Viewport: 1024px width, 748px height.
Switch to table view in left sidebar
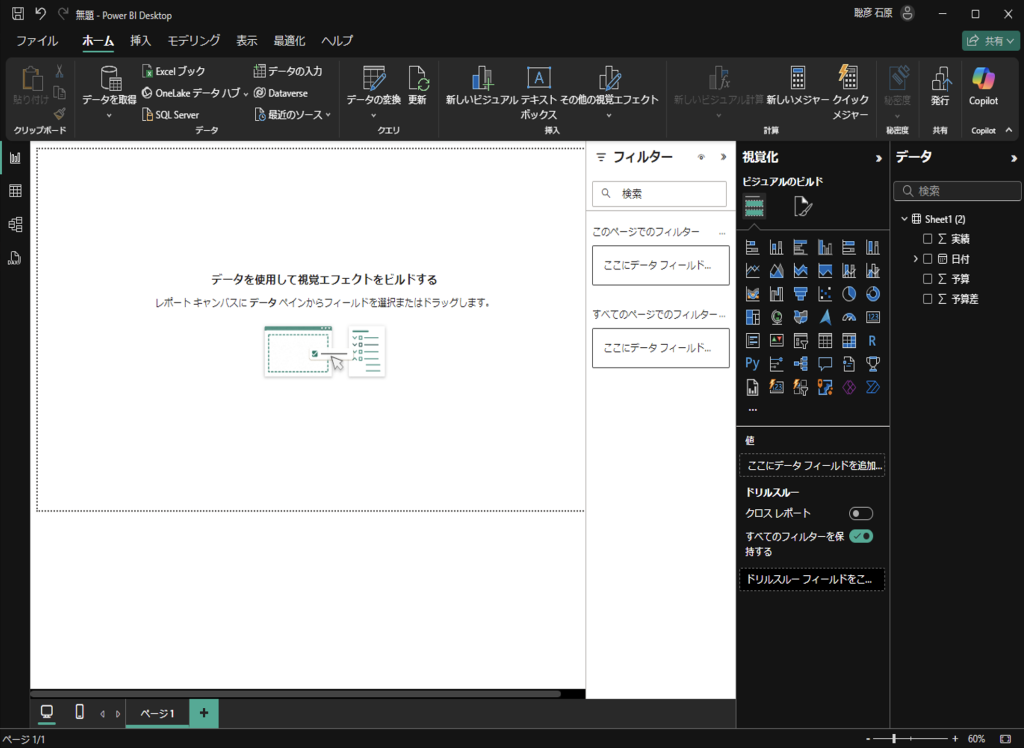(x=15, y=191)
